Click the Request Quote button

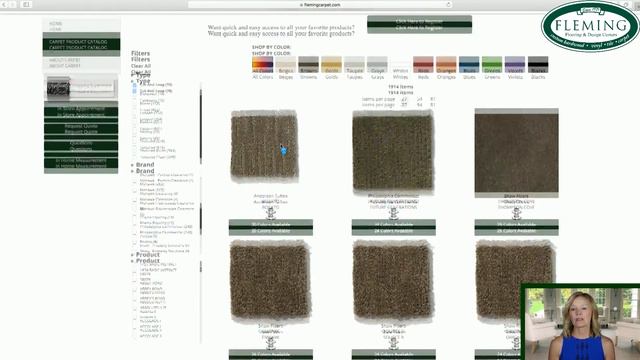coord(81,129)
